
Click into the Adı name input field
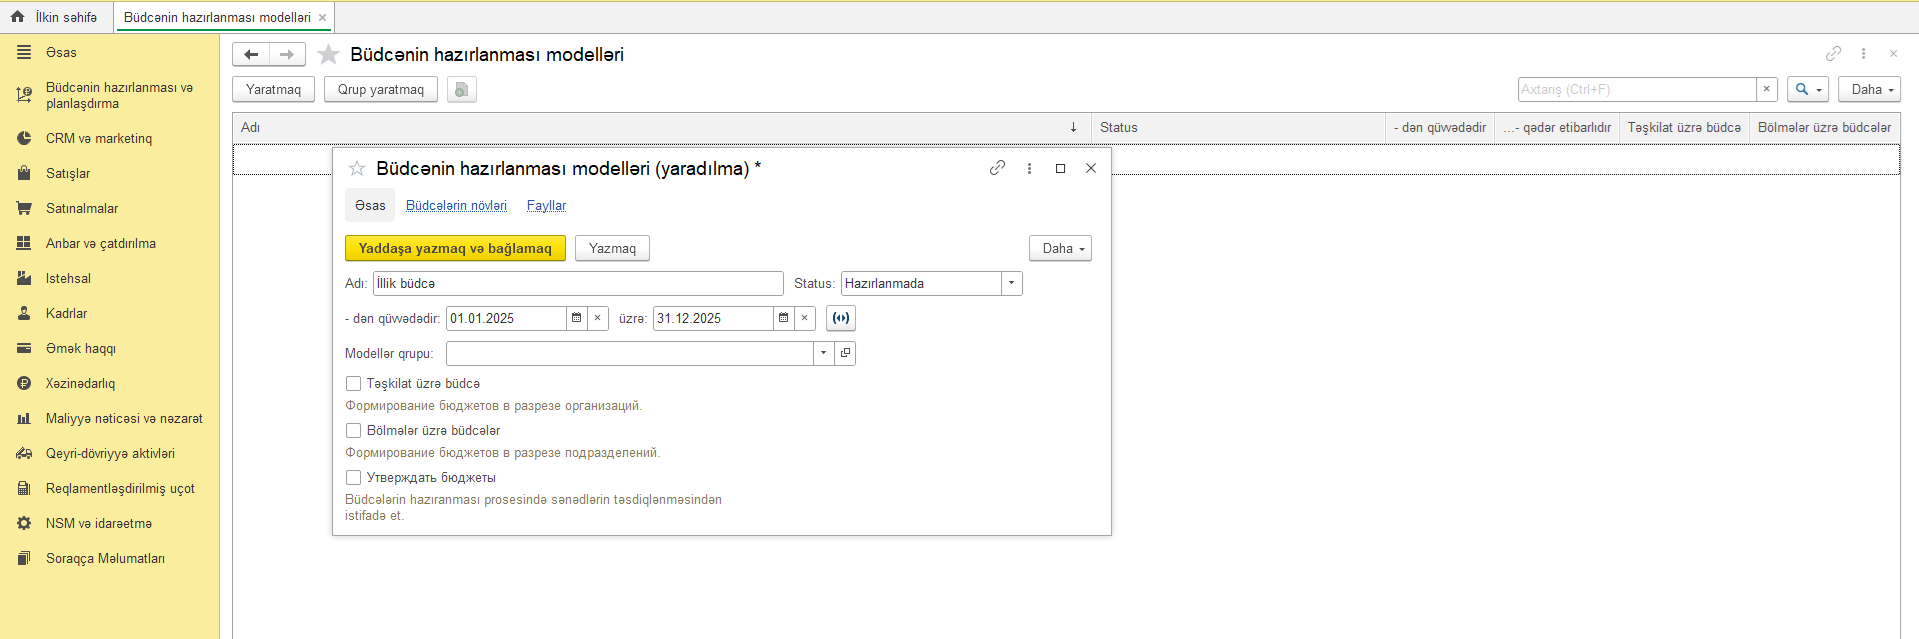click(x=578, y=283)
